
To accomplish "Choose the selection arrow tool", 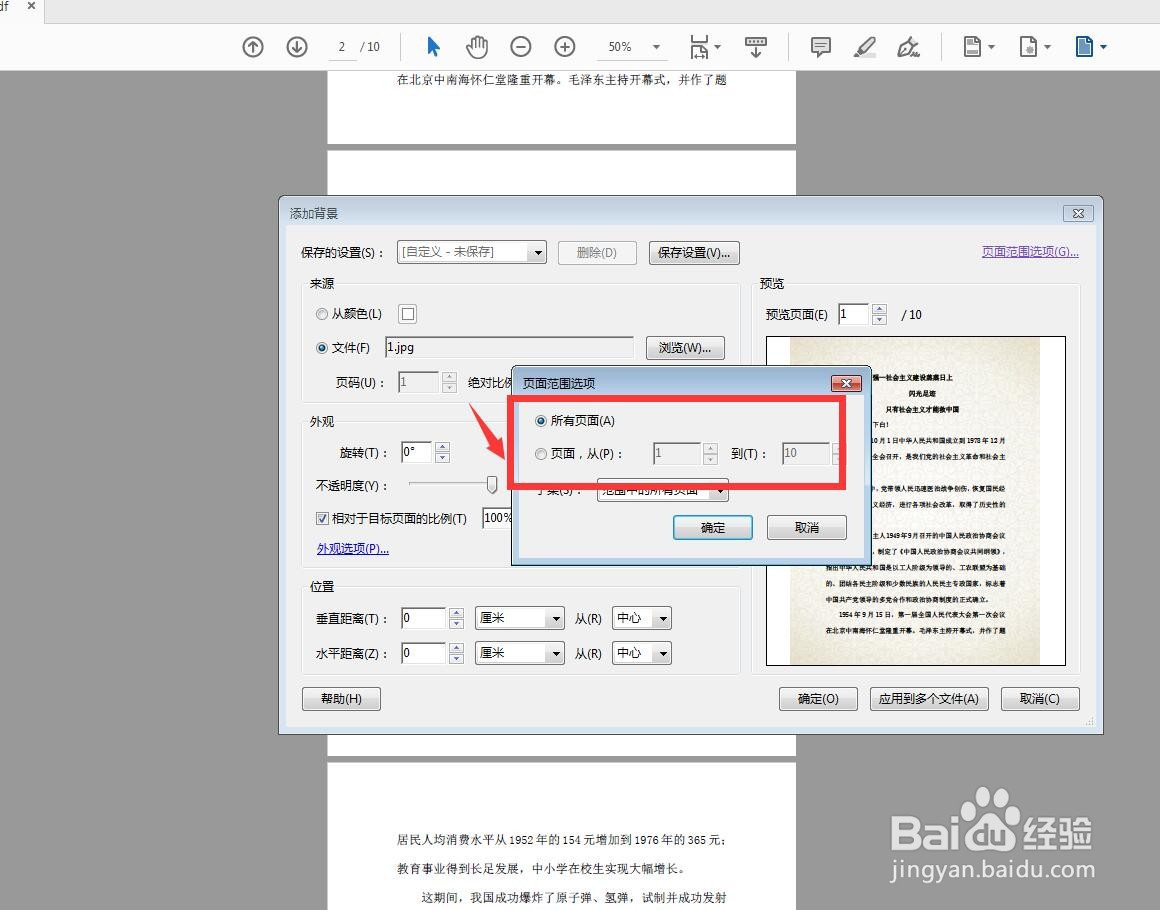I will [x=434, y=47].
